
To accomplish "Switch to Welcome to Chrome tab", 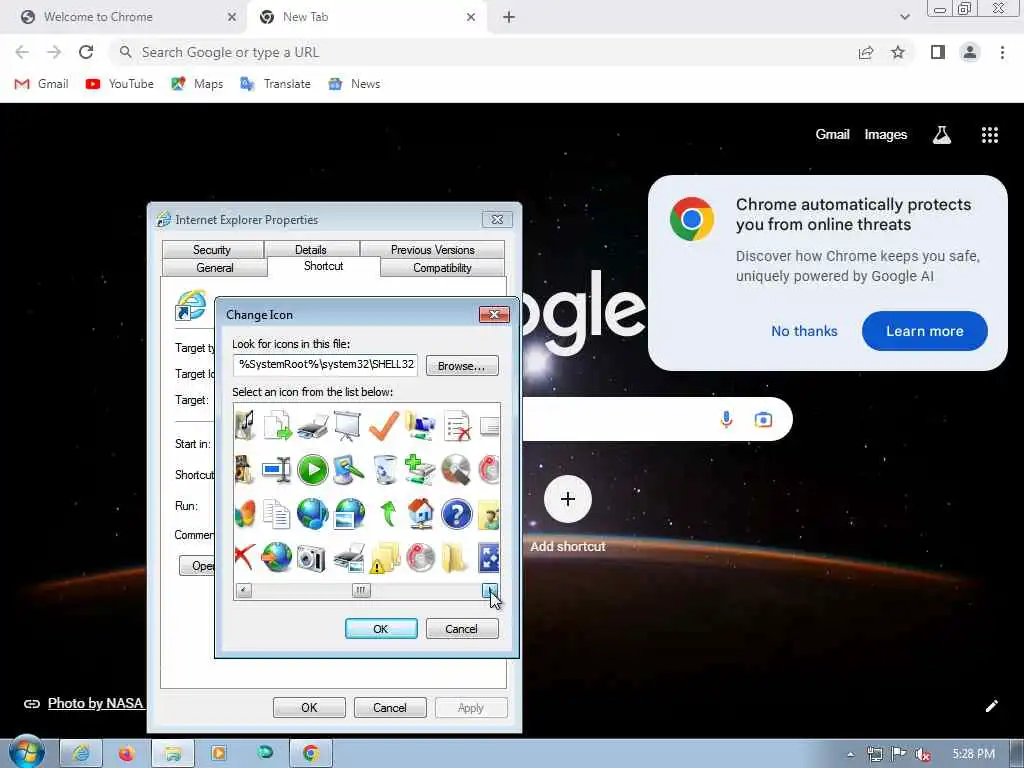I will point(123,17).
